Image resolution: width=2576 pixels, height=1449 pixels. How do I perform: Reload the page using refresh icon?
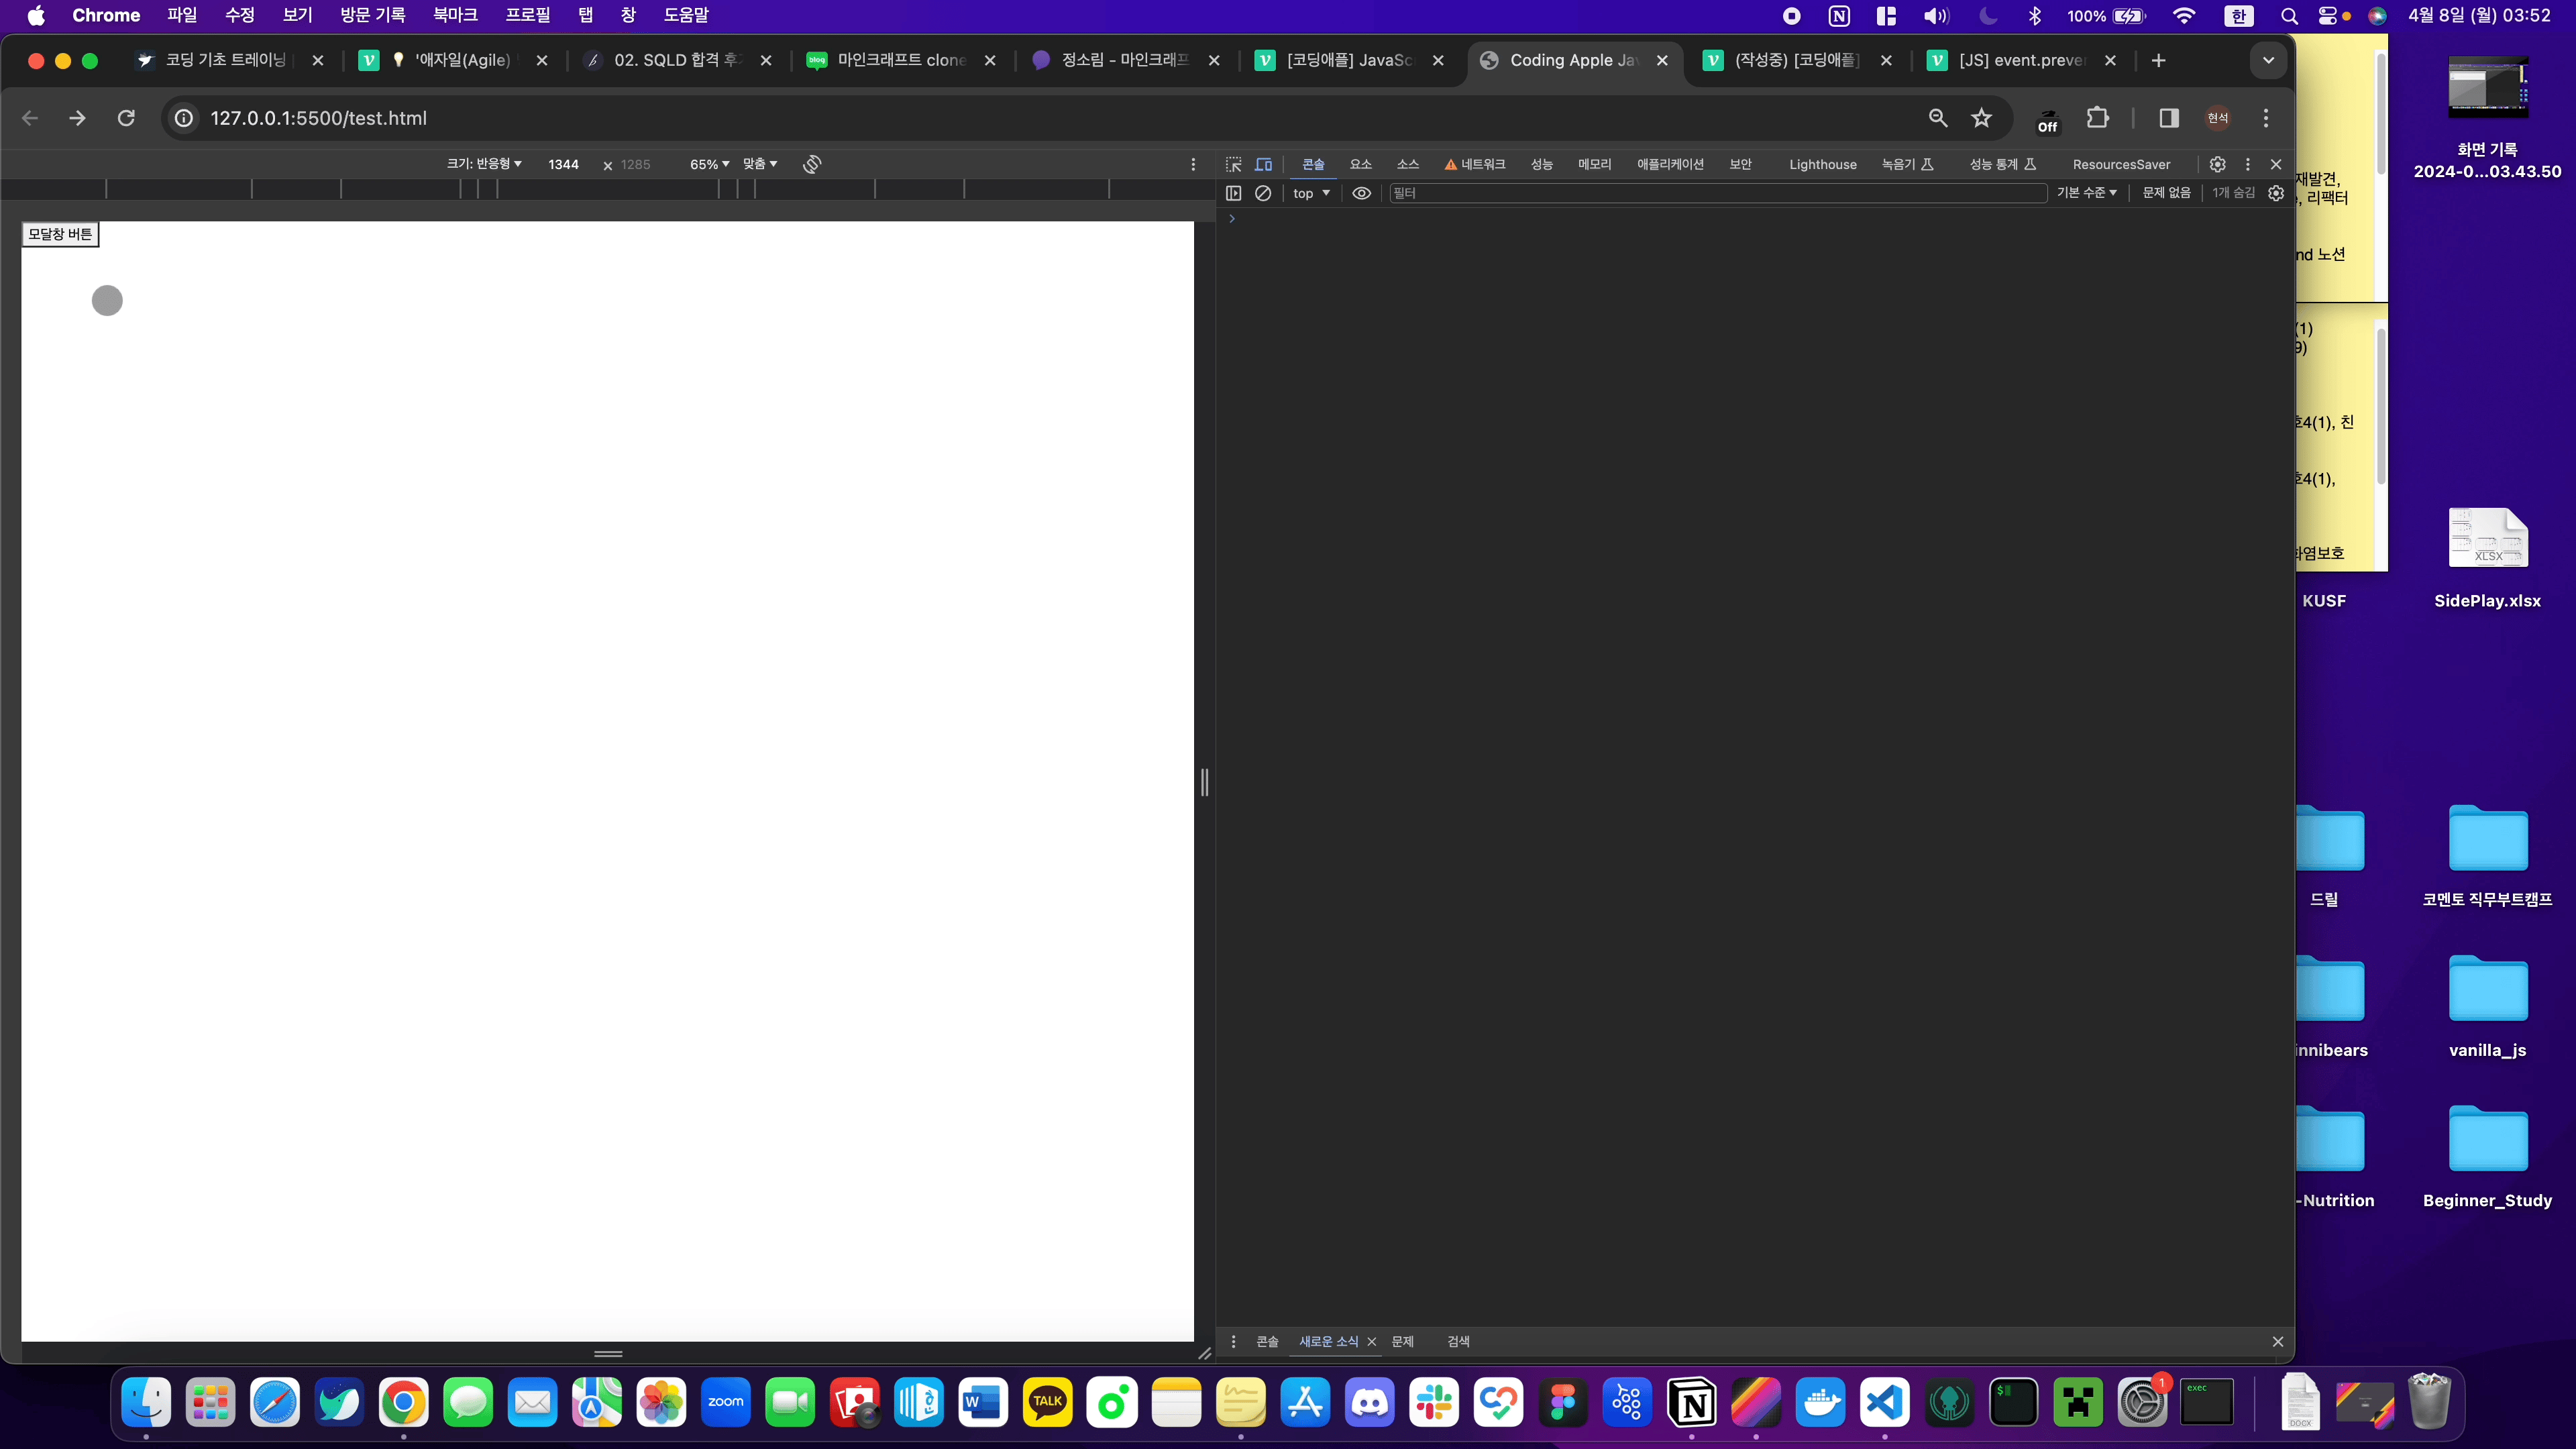(x=126, y=118)
